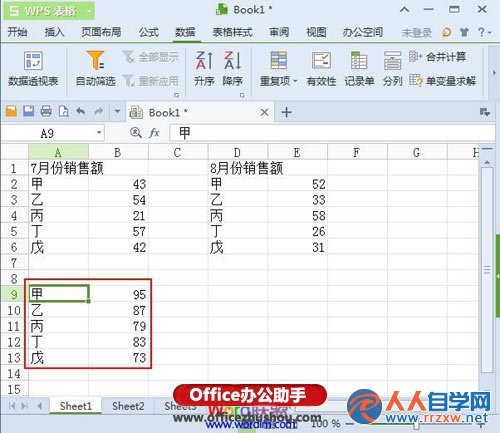This screenshot has height=433, width=500.
Task: Select row 9 header
Action: pyautogui.click(x=14, y=294)
